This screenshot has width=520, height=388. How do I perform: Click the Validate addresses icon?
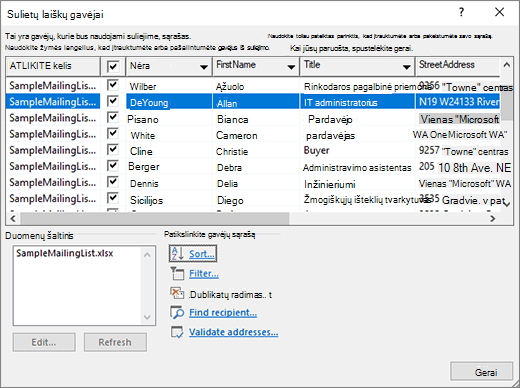coord(177,332)
